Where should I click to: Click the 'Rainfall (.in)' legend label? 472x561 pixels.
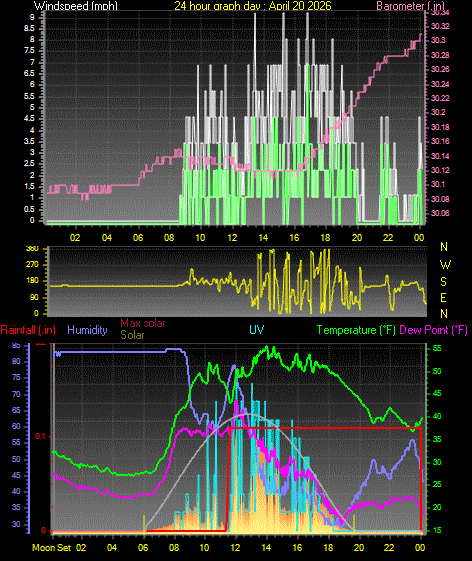coord(28,330)
